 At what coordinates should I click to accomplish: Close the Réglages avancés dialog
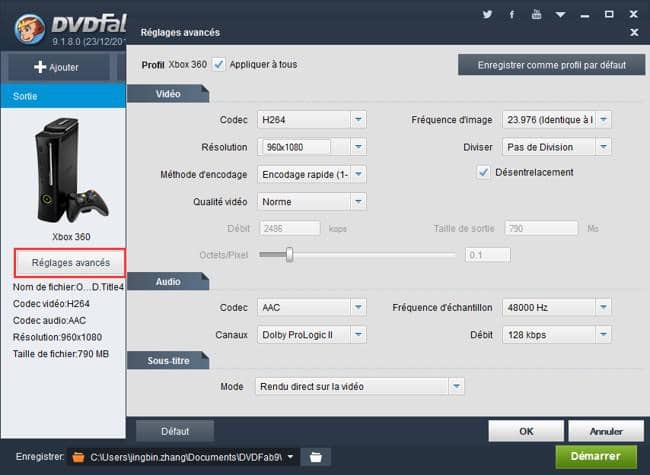tap(634, 32)
